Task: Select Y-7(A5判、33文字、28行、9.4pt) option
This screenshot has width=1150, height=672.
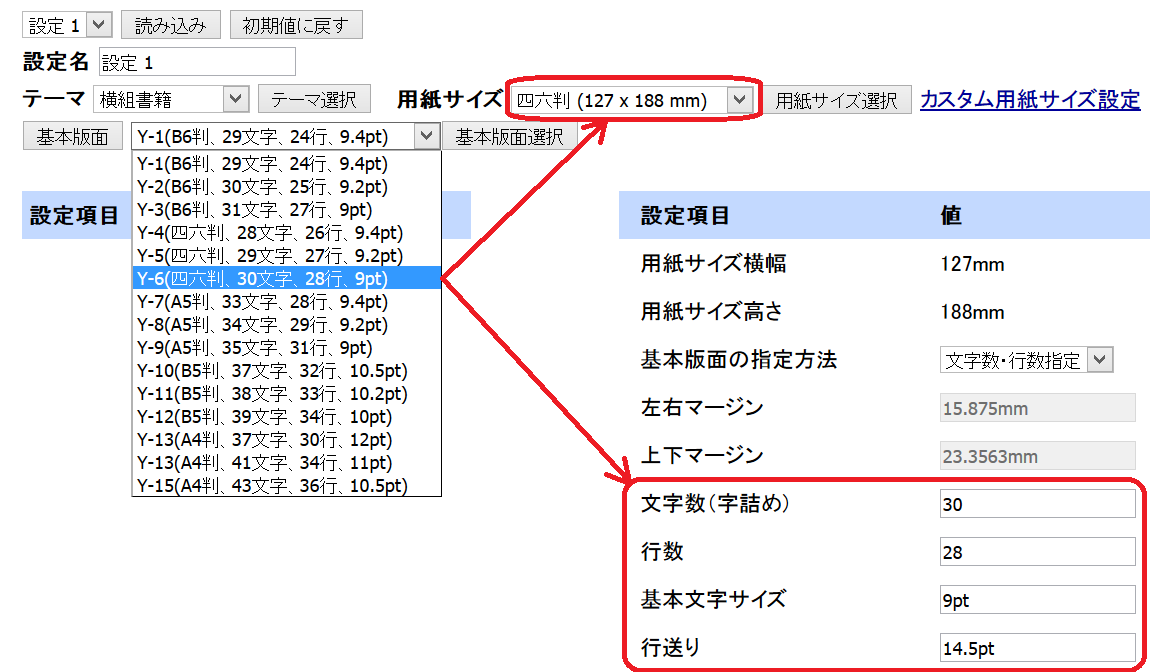Action: (286, 302)
